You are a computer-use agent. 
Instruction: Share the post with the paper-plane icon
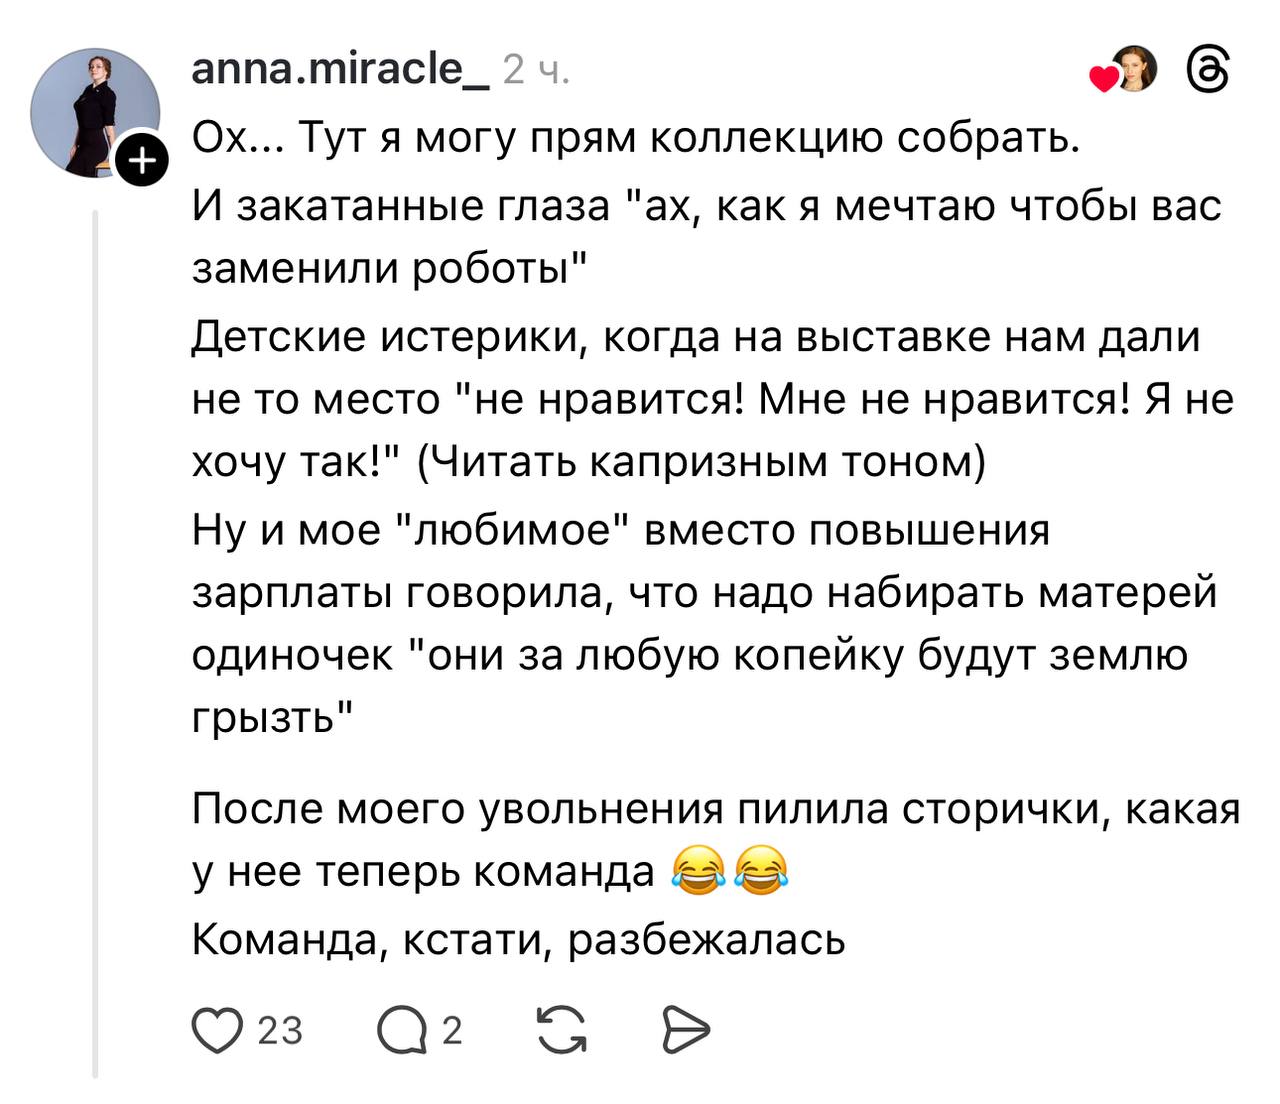click(x=686, y=1030)
